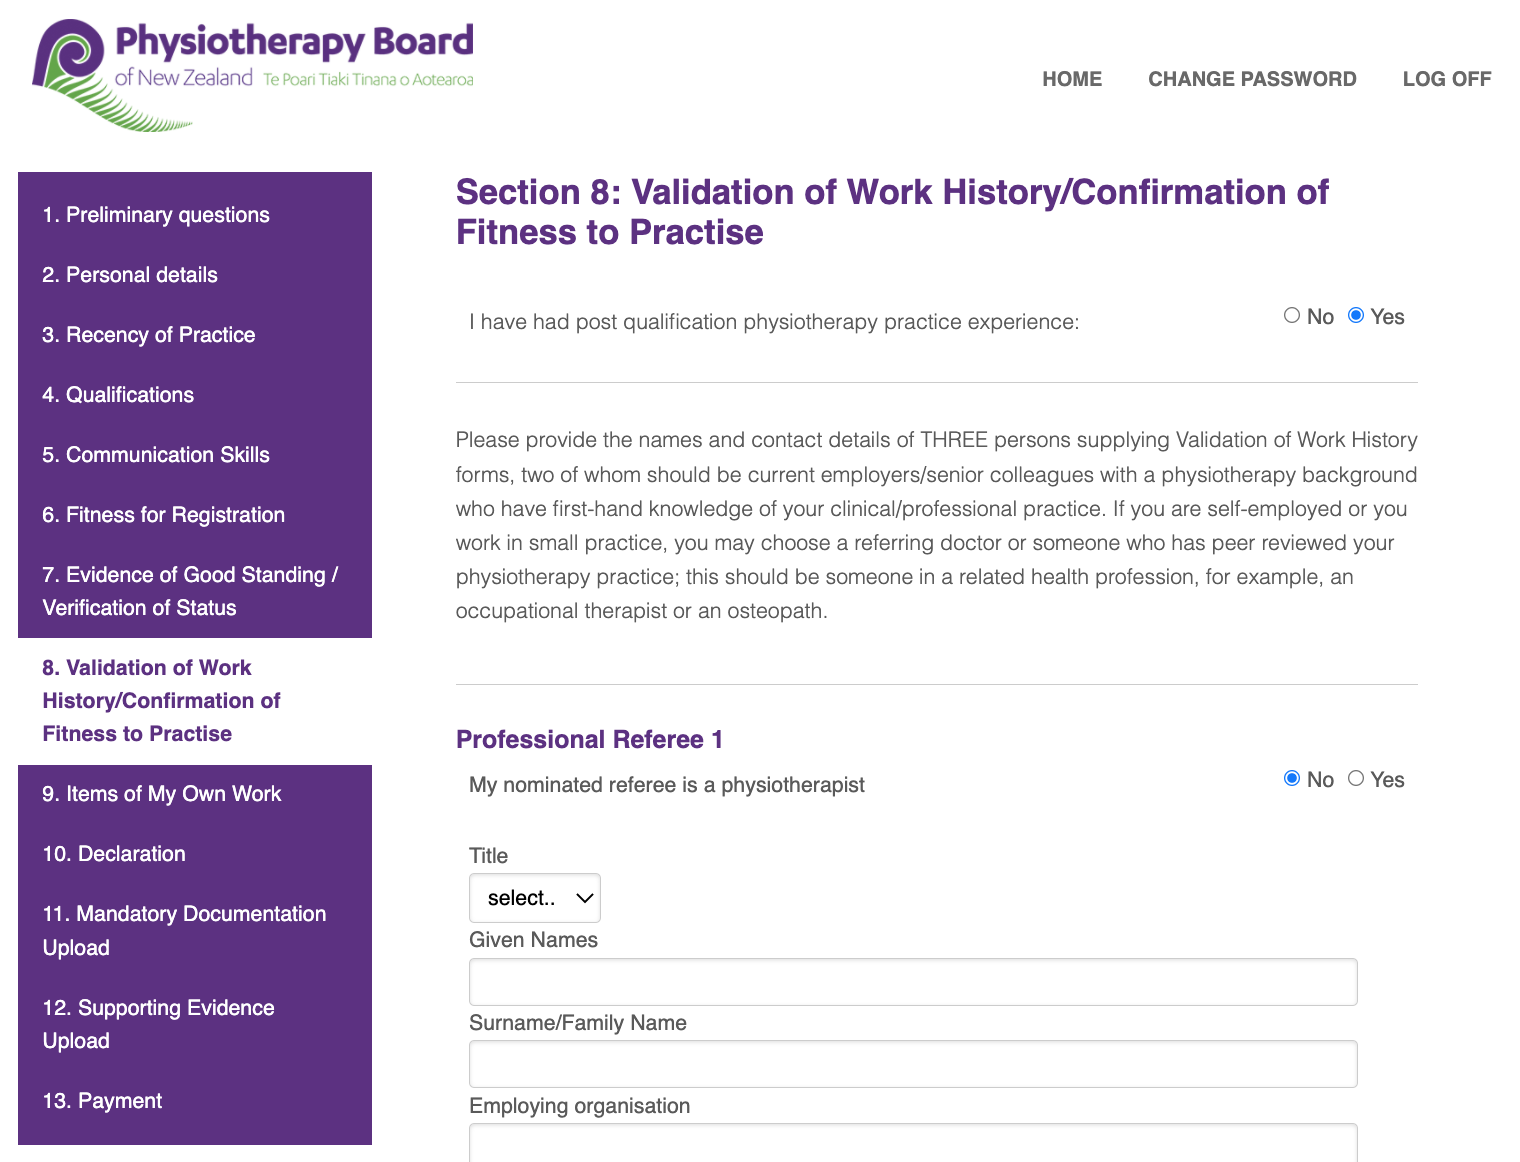Open Recency of Practice section
This screenshot has height=1162, width=1520.
click(x=149, y=335)
